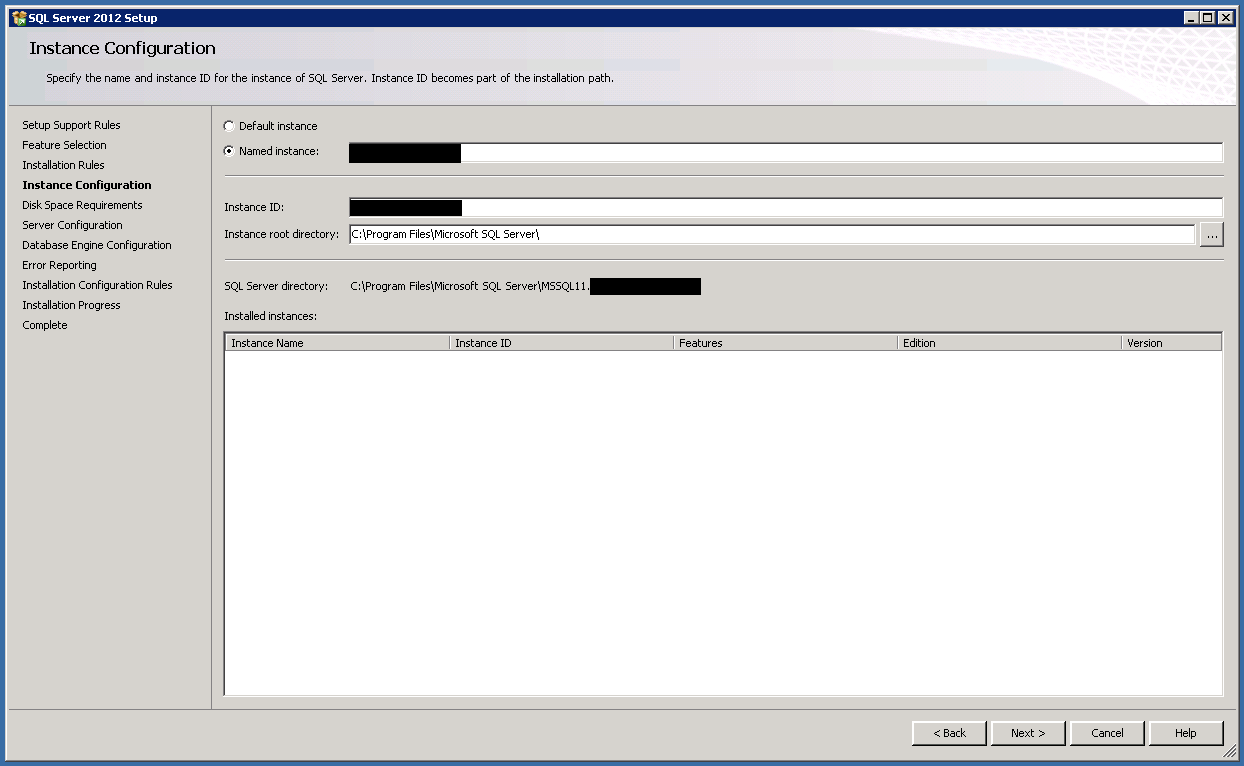This screenshot has height=766, width=1244.
Task: Select Installation Progress step in sidebar
Action: coord(71,305)
